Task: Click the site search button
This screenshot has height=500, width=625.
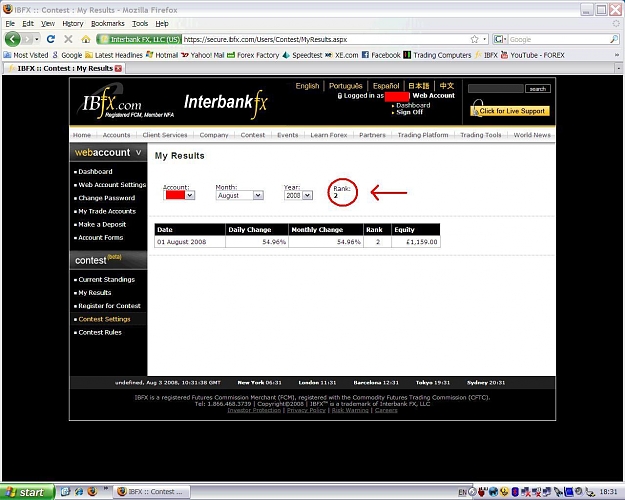Action: coord(538,89)
